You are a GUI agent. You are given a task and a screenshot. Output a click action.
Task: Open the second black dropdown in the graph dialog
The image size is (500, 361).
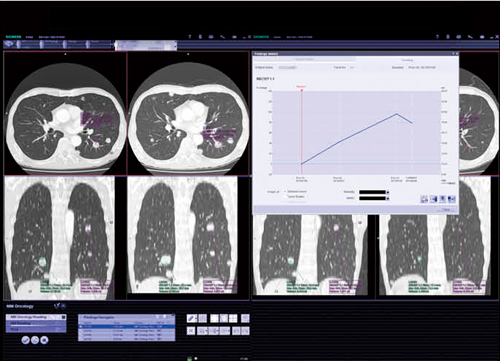tap(374, 198)
